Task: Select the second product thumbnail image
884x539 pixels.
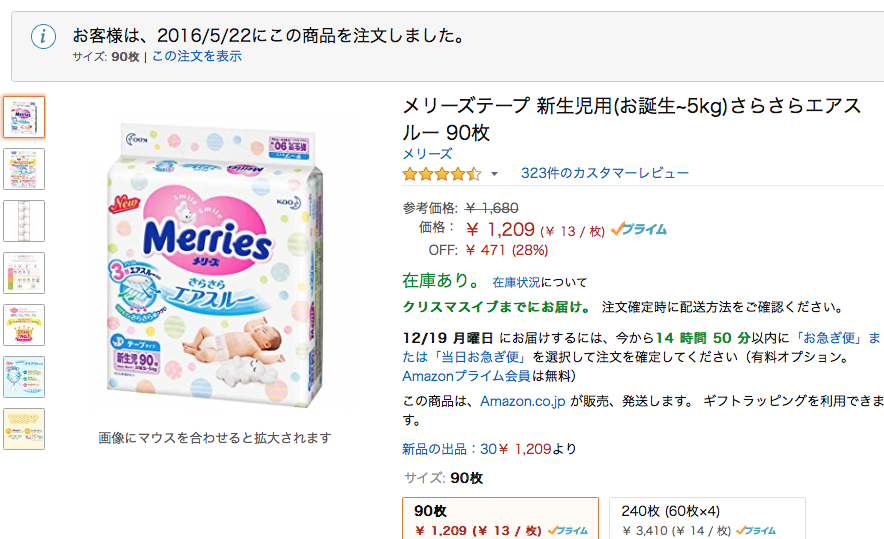Action: pos(24,169)
